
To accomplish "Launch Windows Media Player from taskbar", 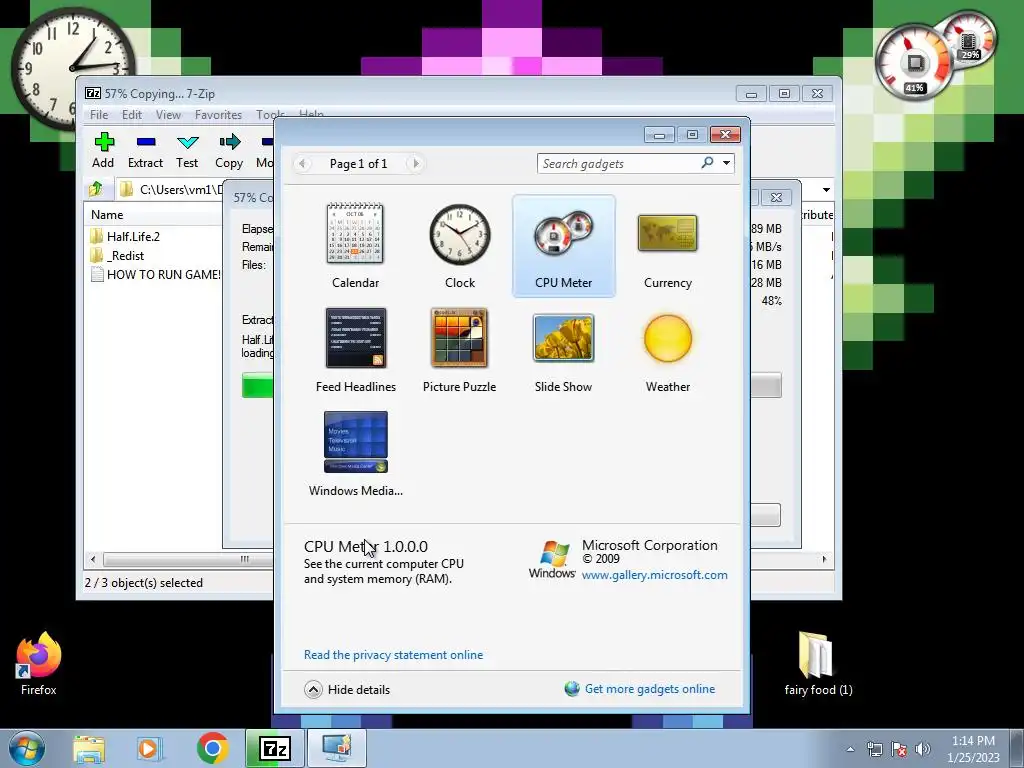I will tap(150, 748).
